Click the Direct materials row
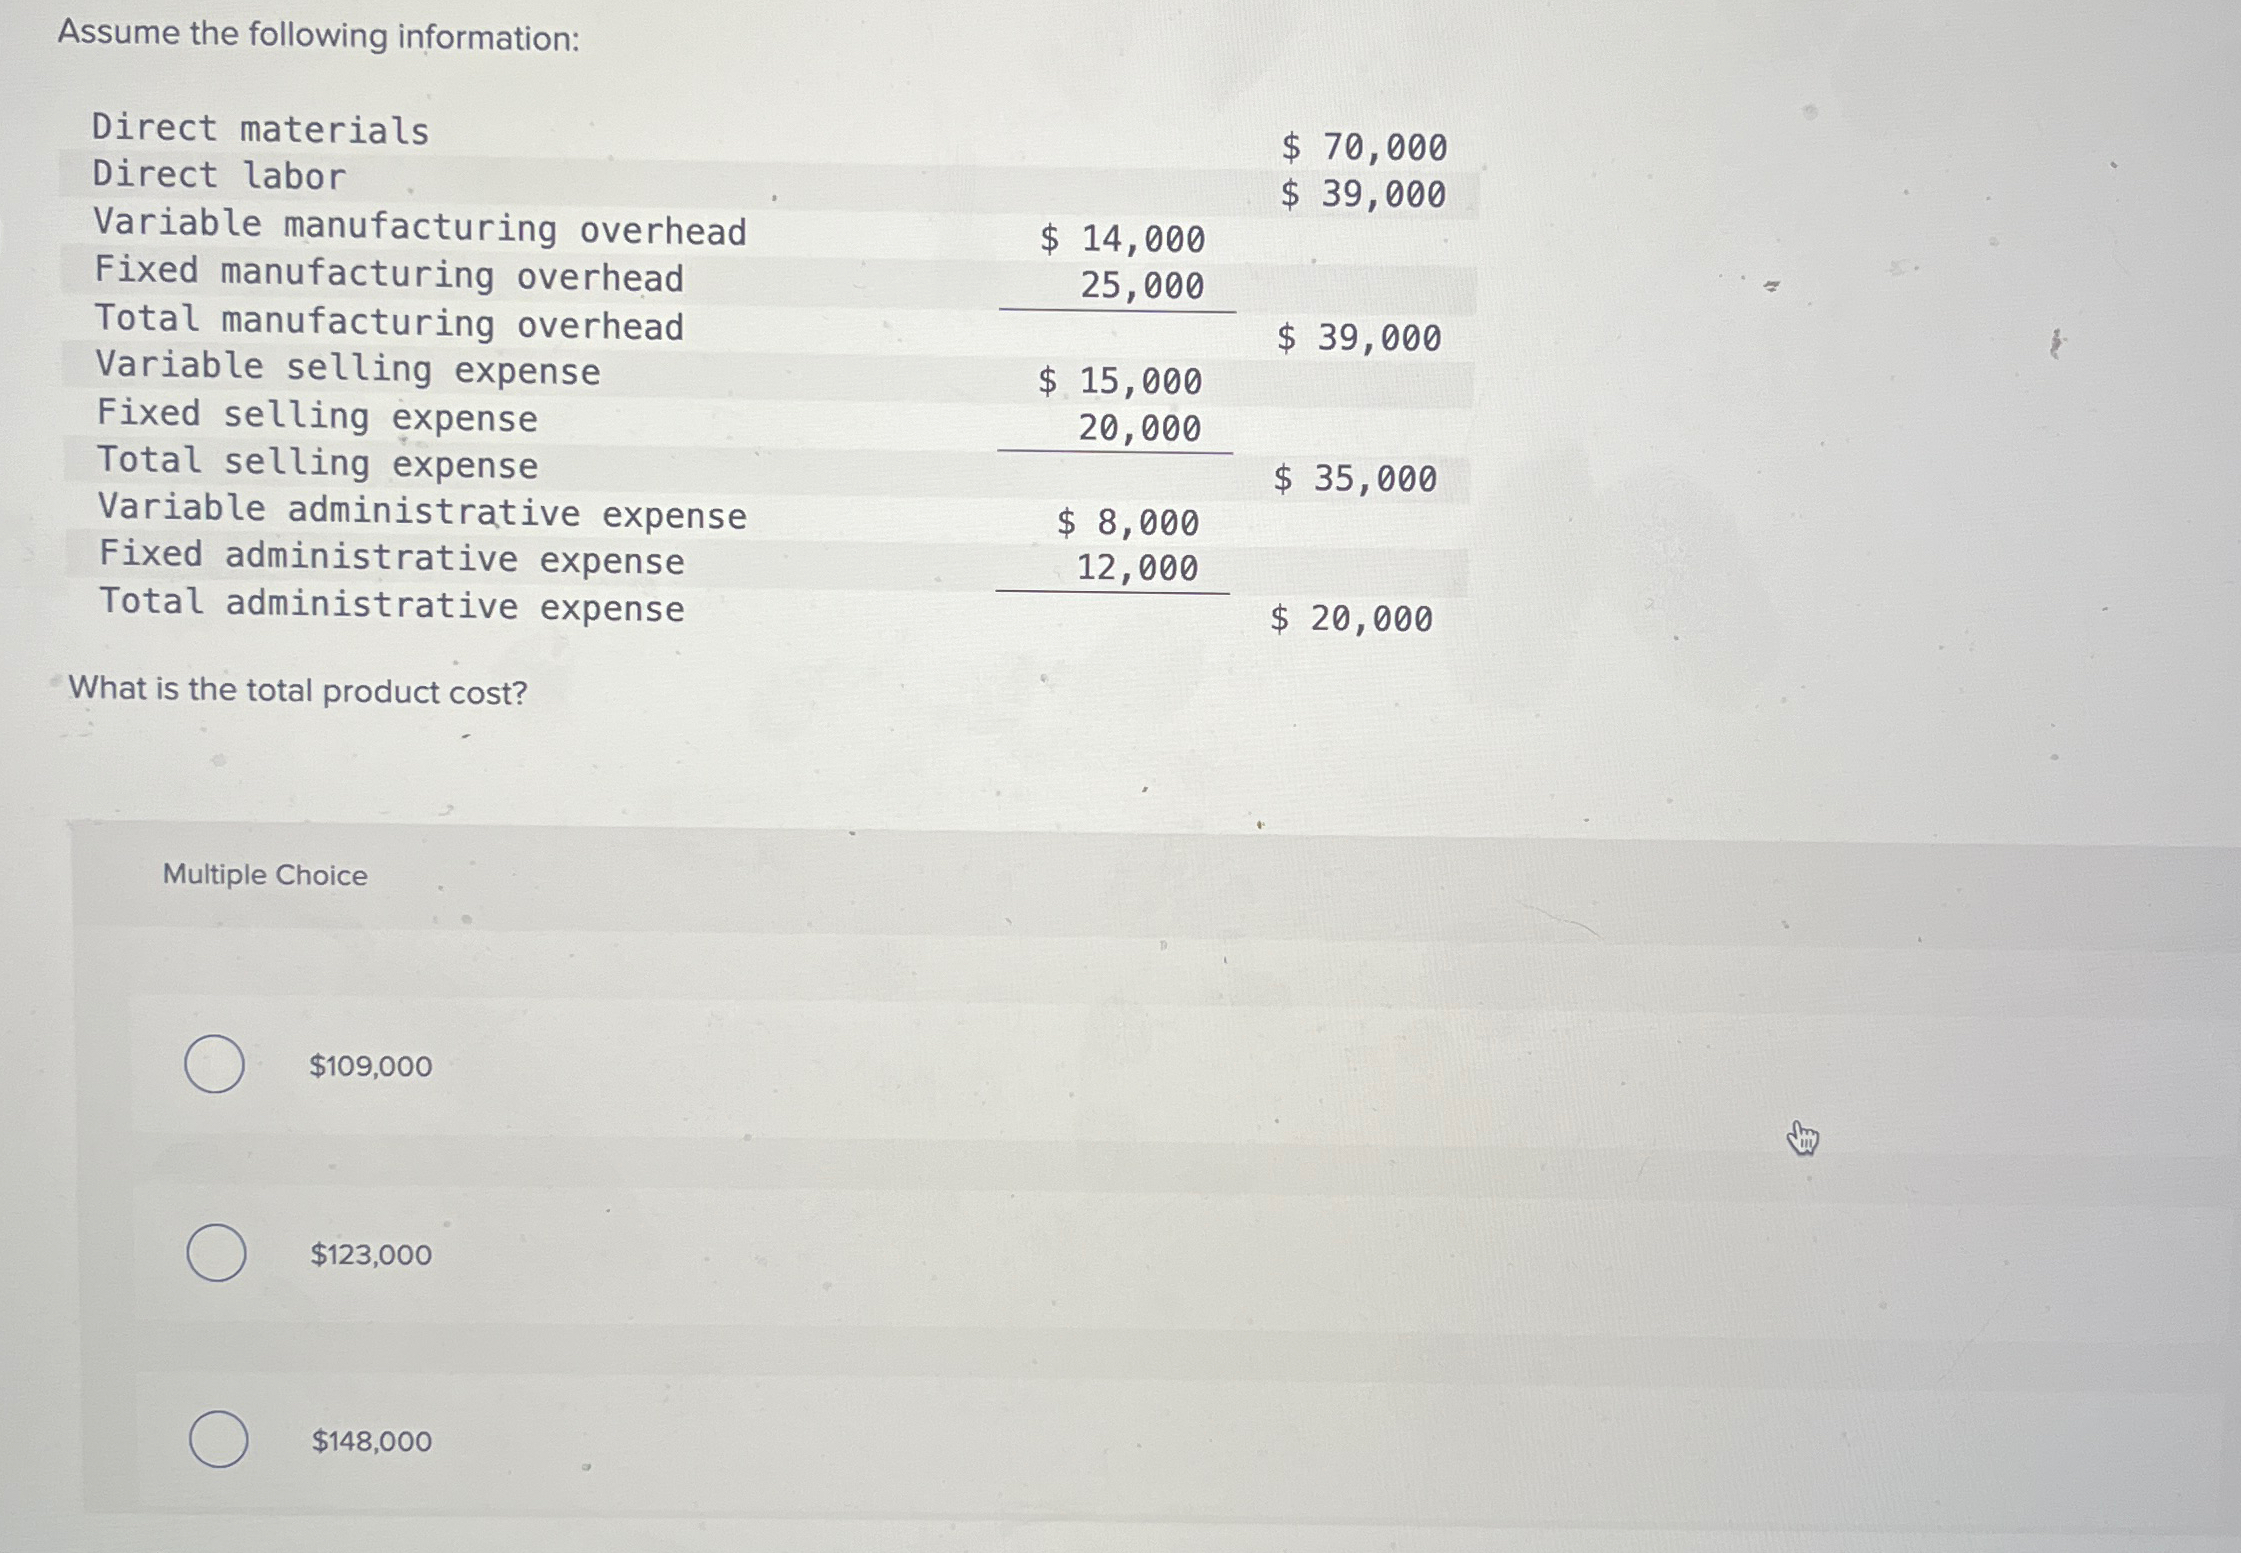Viewport: 2241px width, 1553px height. click(258, 128)
